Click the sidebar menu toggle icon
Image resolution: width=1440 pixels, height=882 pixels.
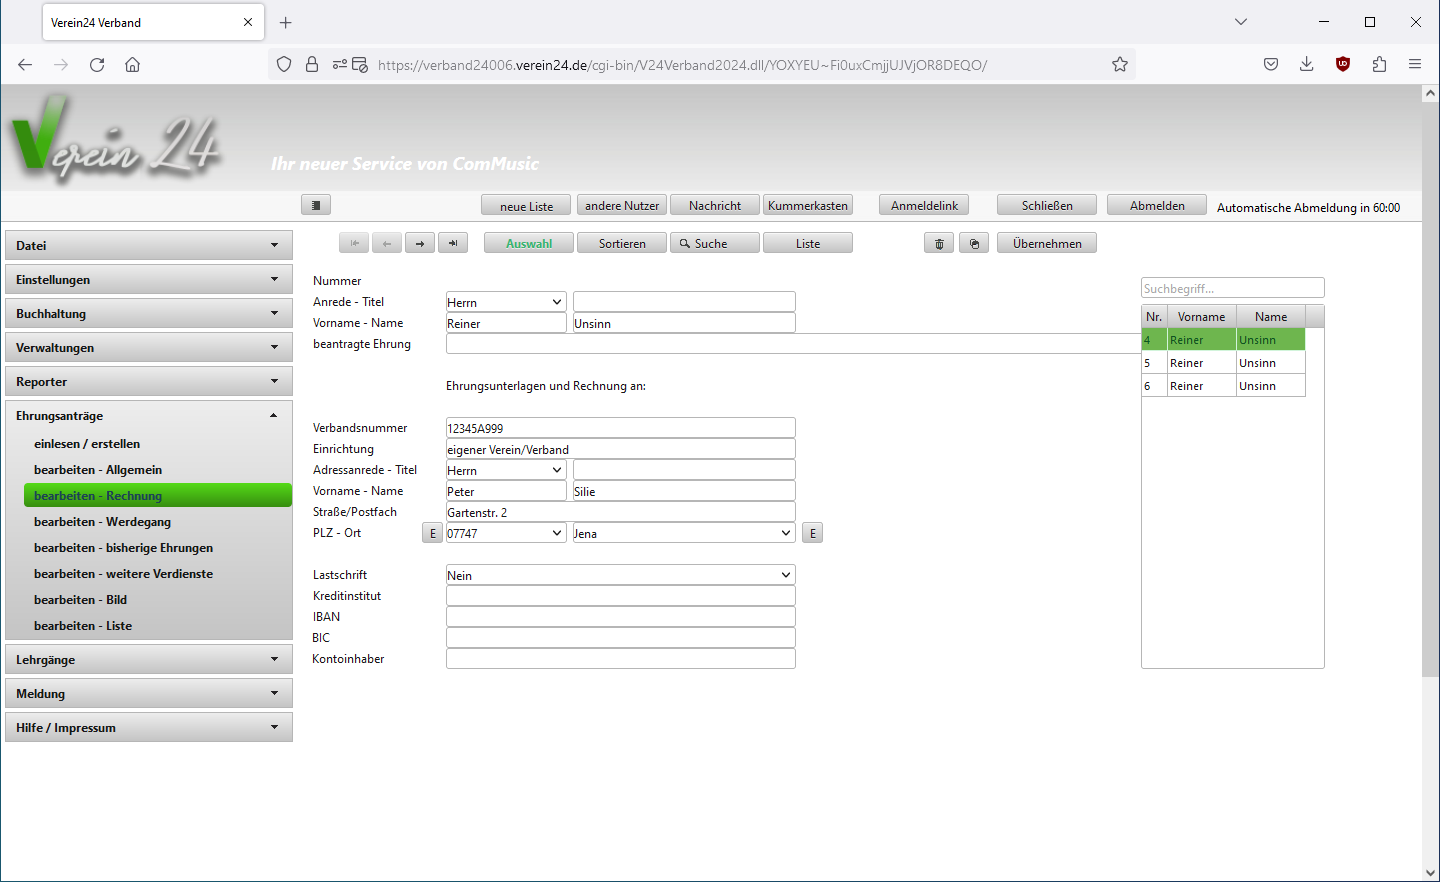point(315,205)
